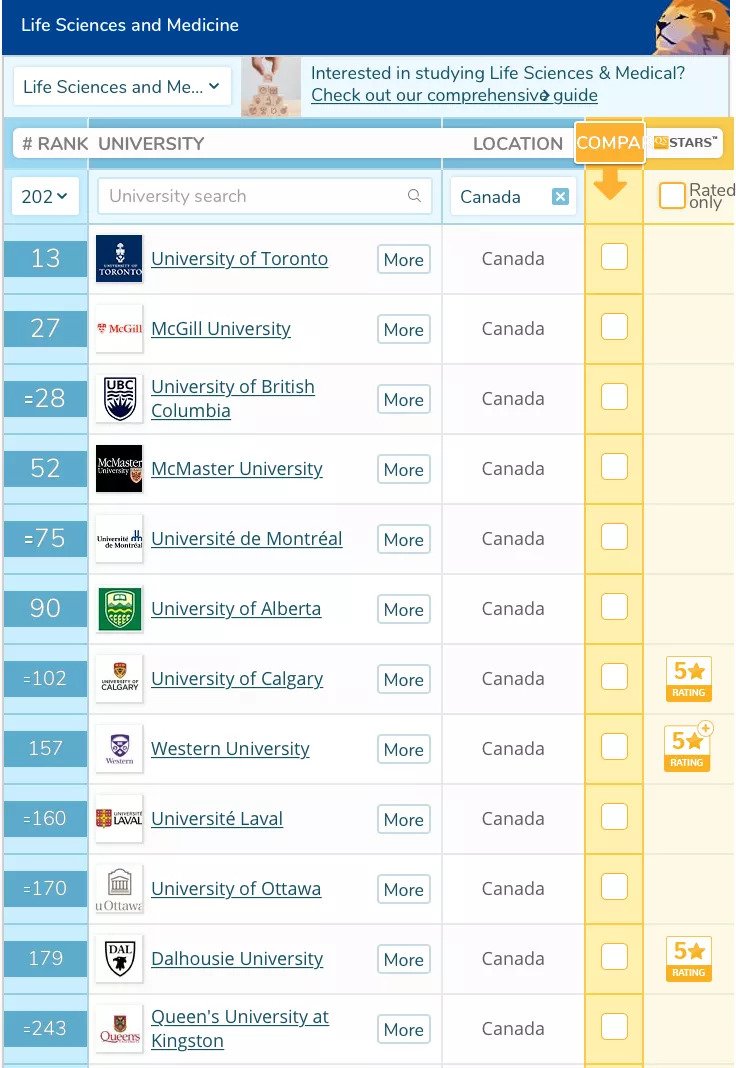Open the Dalhousie University link
Image resolution: width=736 pixels, height=1068 pixels.
(237, 959)
